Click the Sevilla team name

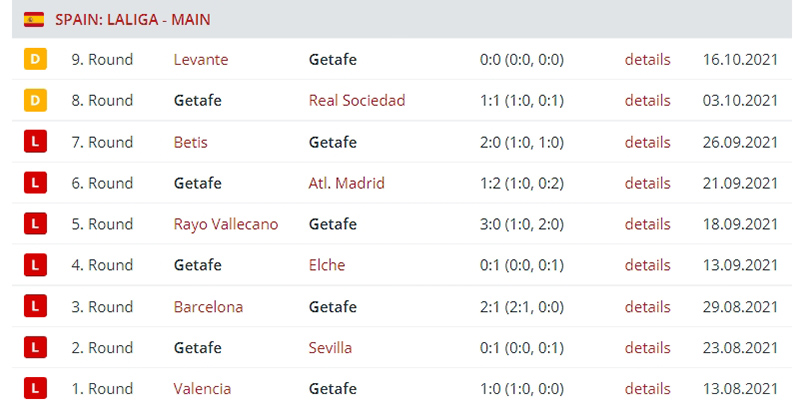[330, 347]
